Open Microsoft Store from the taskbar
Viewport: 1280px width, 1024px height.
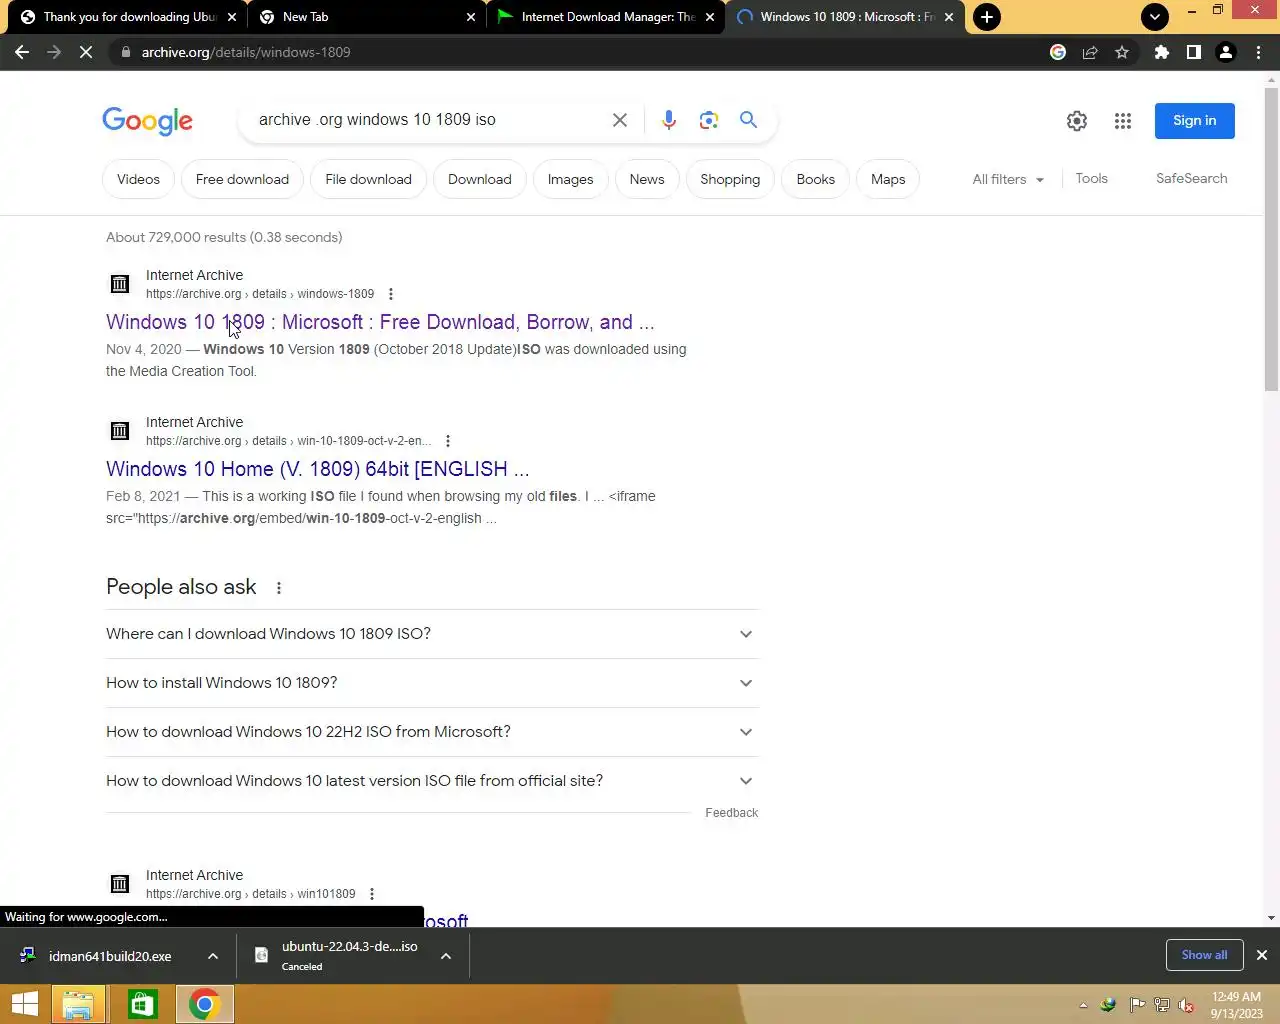(x=143, y=1004)
